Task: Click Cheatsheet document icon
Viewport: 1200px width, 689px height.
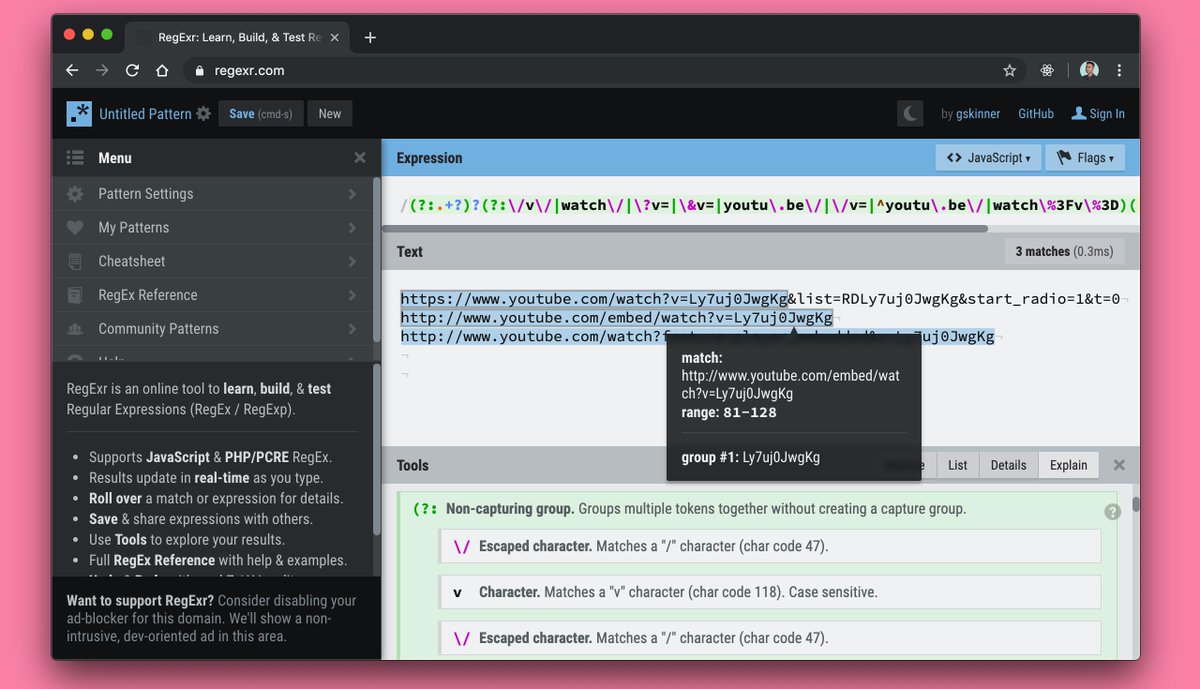Action: pos(75,261)
